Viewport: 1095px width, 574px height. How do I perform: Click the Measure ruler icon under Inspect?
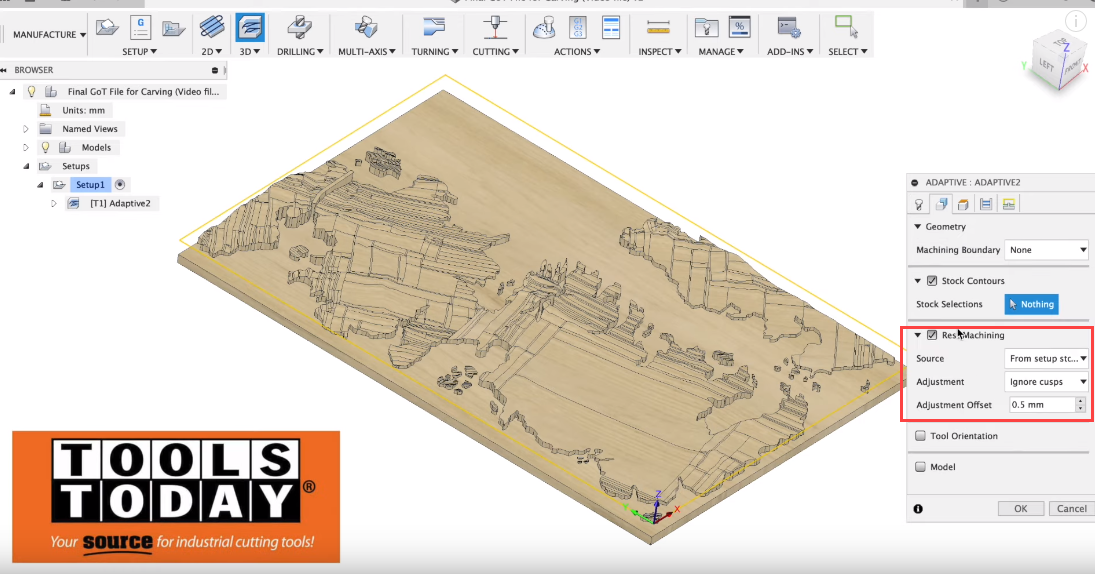click(x=659, y=28)
